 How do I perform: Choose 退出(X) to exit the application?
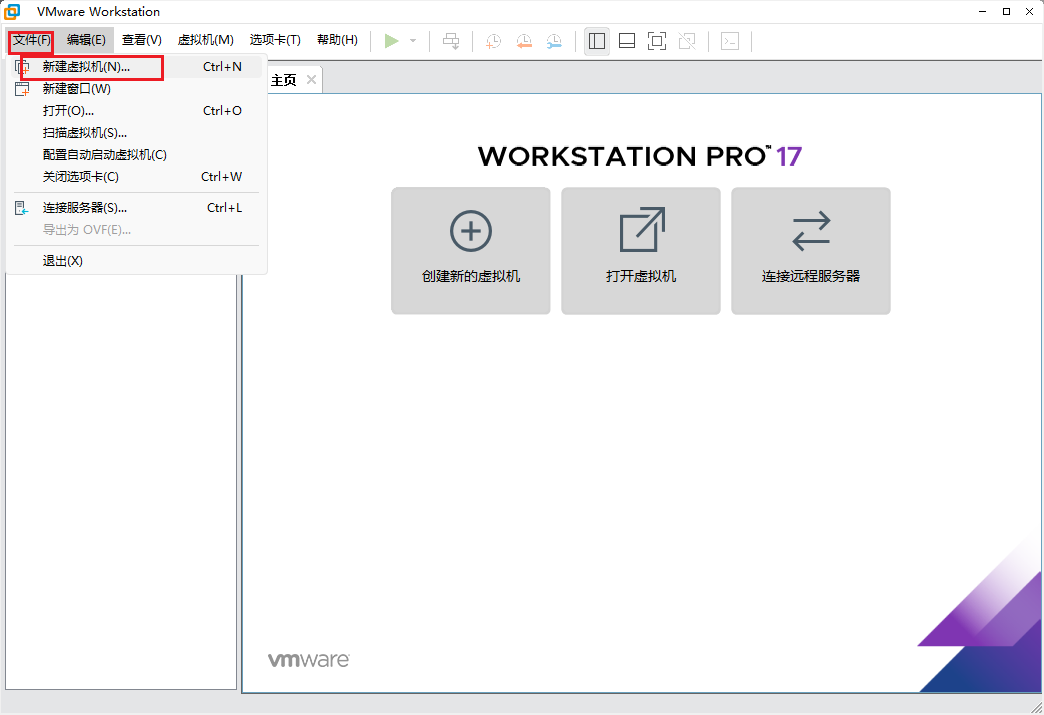[x=136, y=261]
